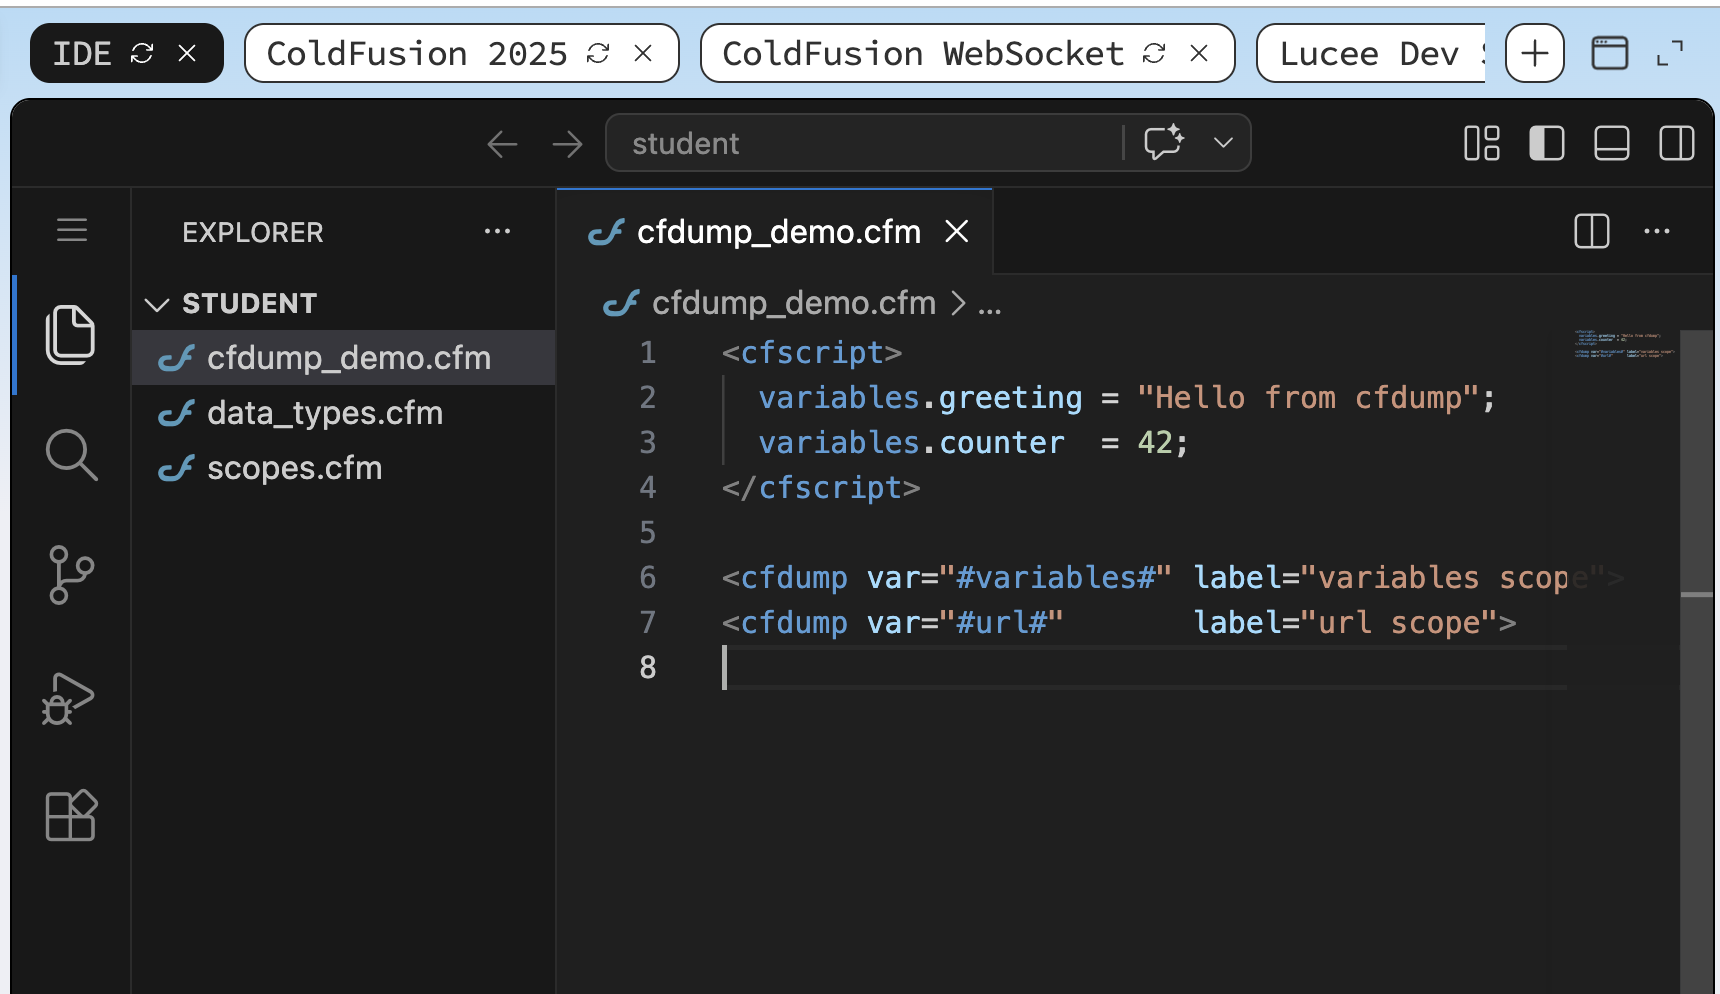Viewport: 1720px width, 994px height.
Task: Open the Explorer files icon in activity bar
Action: [70, 335]
